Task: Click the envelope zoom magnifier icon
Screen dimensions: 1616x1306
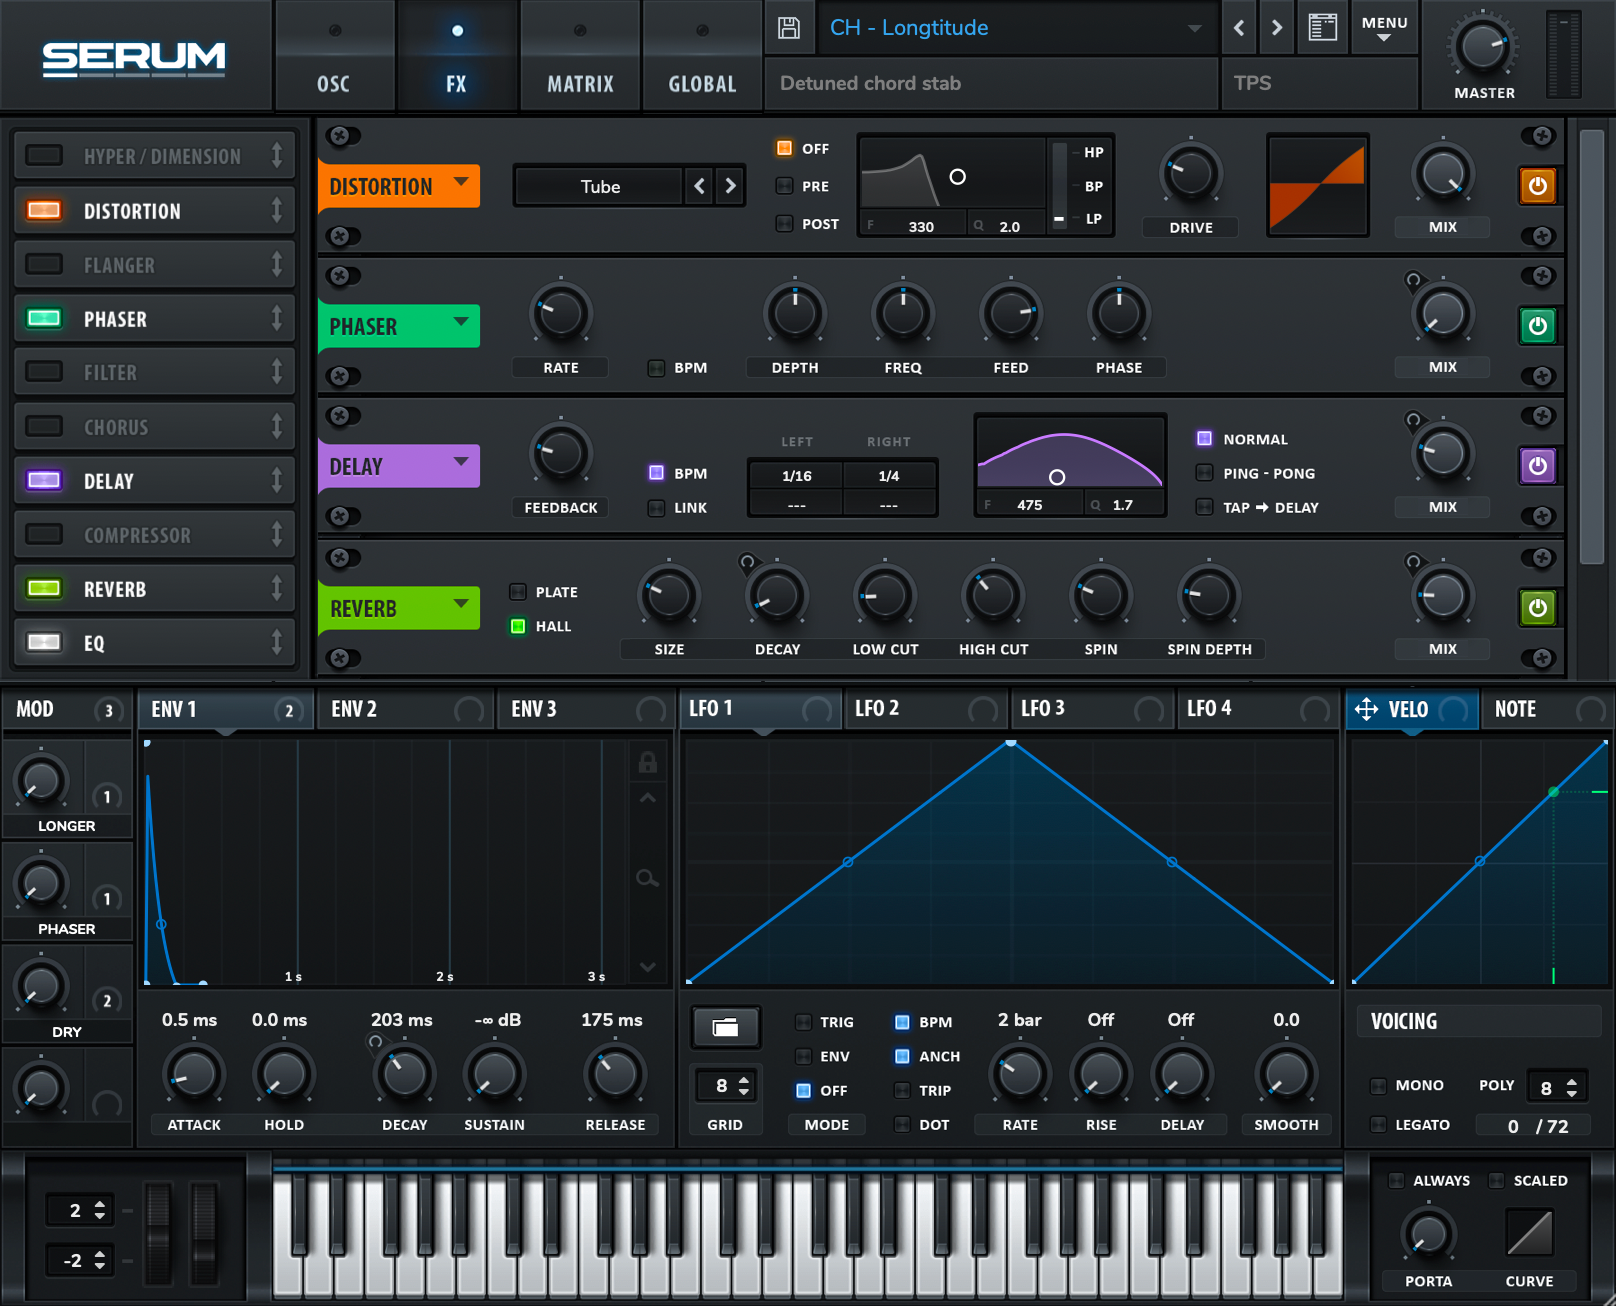Action: tap(648, 878)
